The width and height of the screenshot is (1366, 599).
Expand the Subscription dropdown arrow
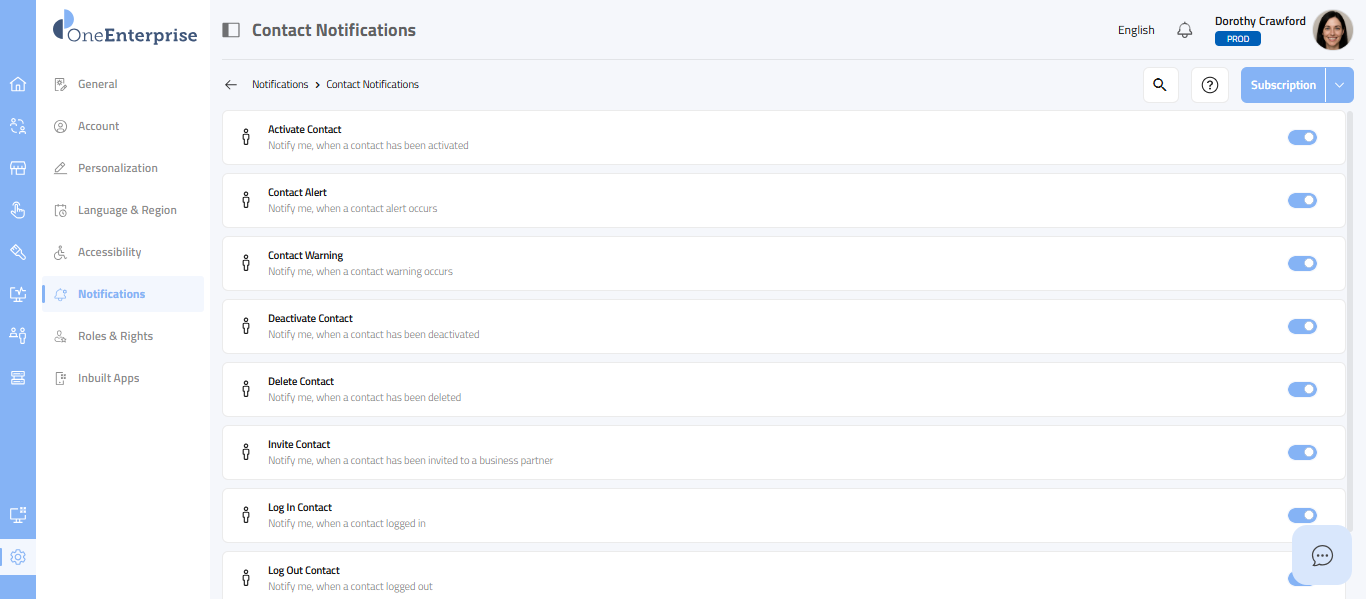click(x=1339, y=85)
